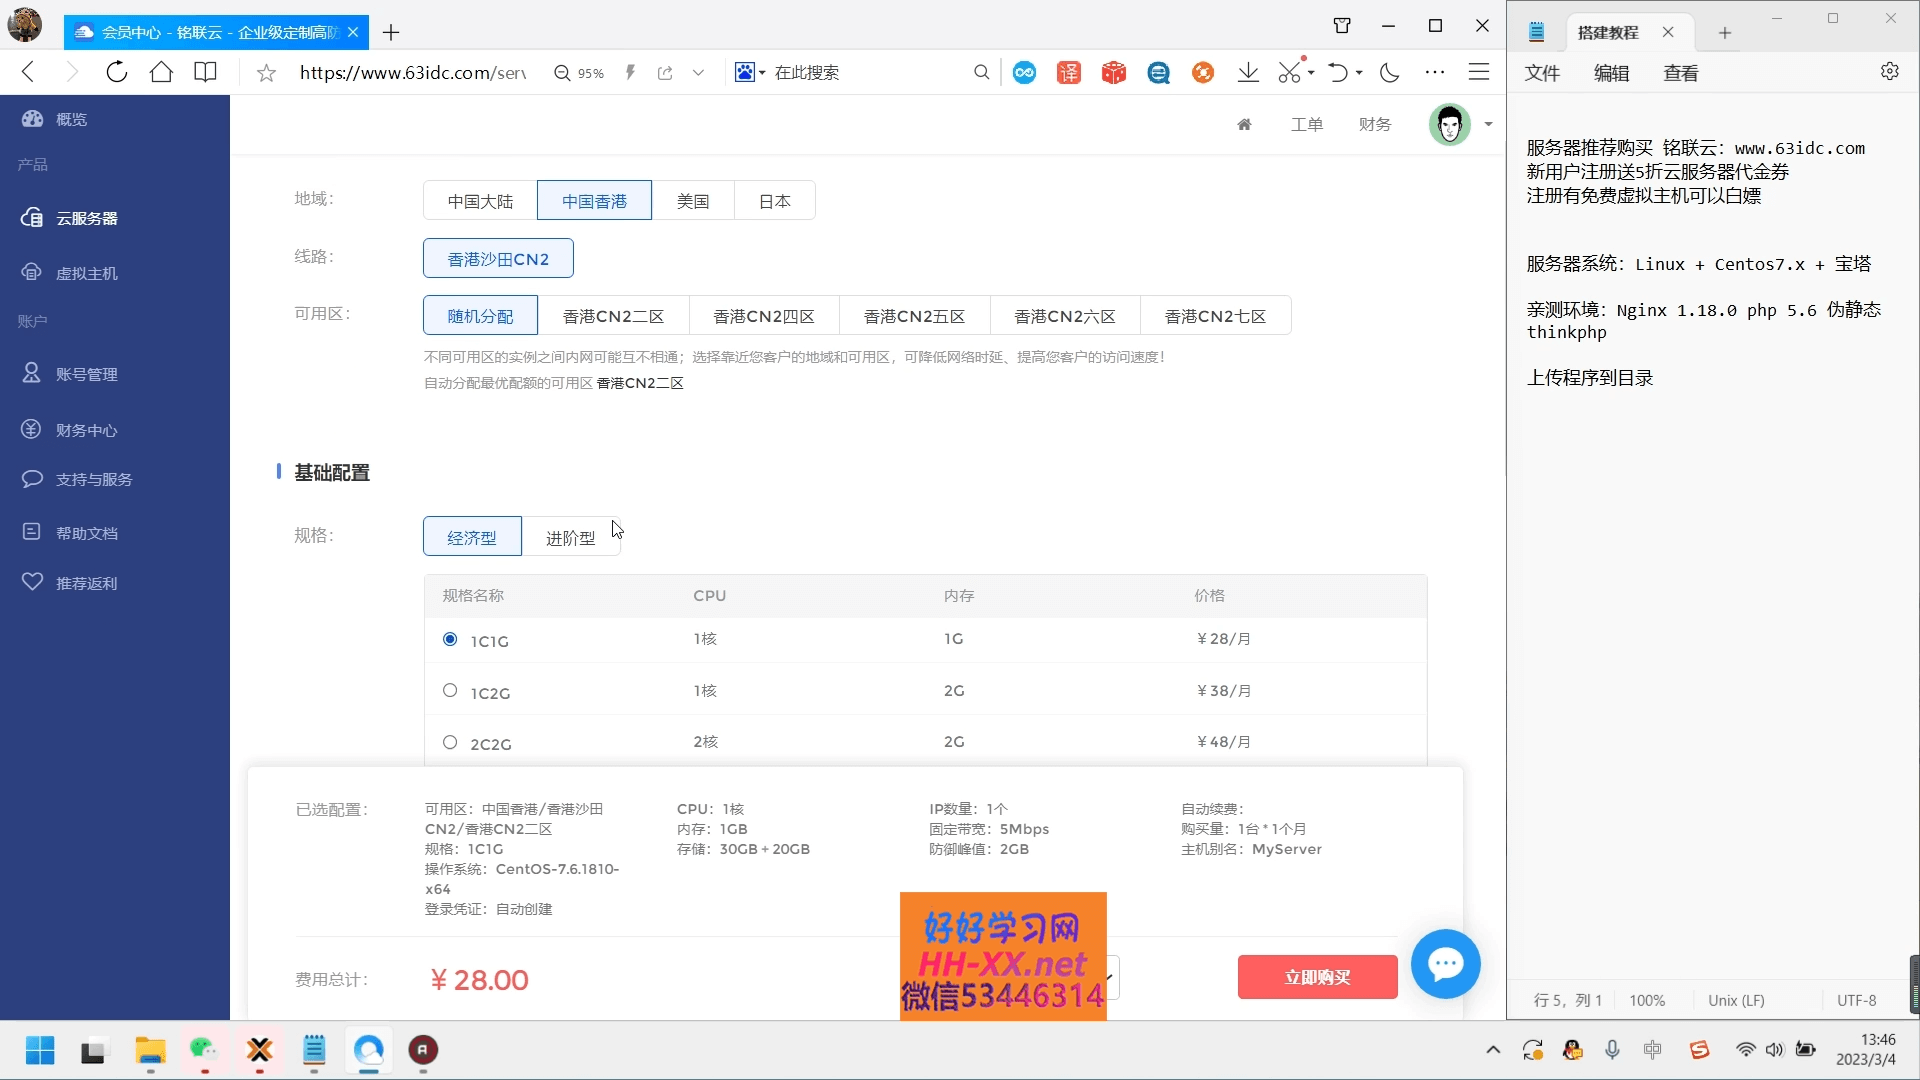The height and width of the screenshot is (1080, 1920).
Task: Open notepad 编辑 menu
Action: 1611,73
